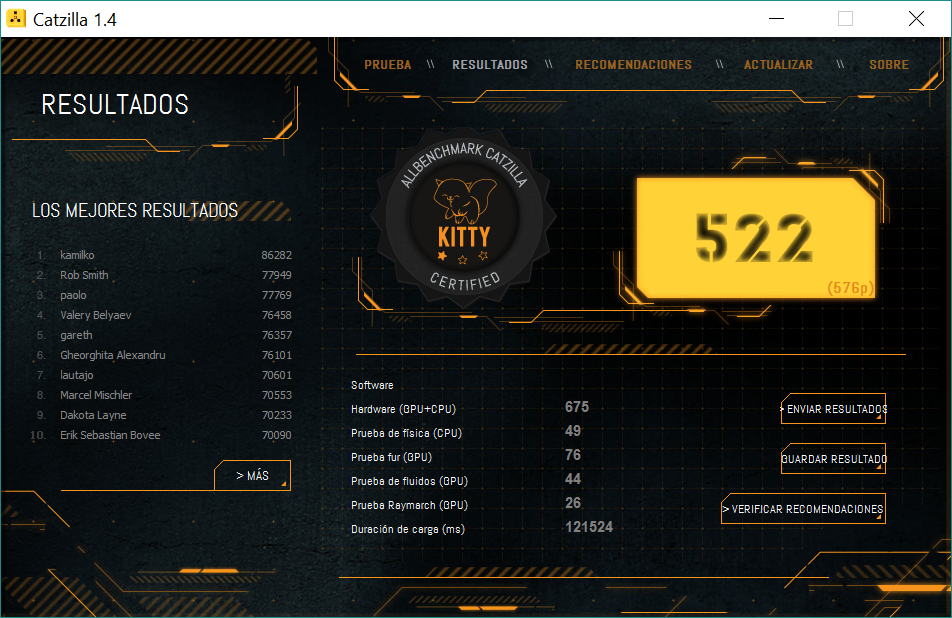
Task: Click the score 70090
Action: (x=276, y=435)
